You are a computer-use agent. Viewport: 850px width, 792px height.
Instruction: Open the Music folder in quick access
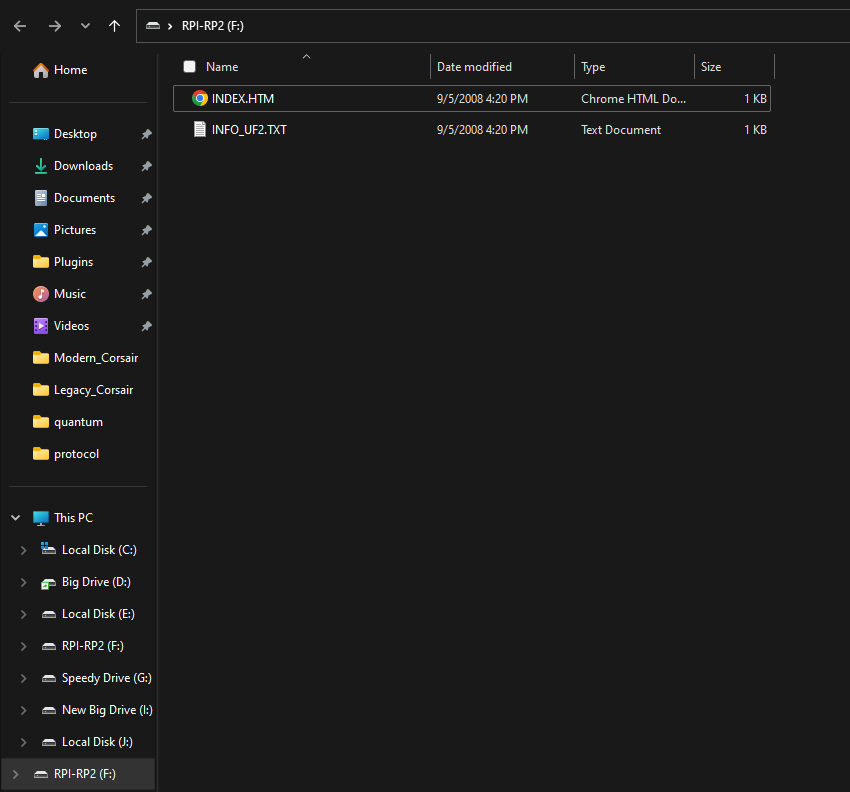click(69, 294)
